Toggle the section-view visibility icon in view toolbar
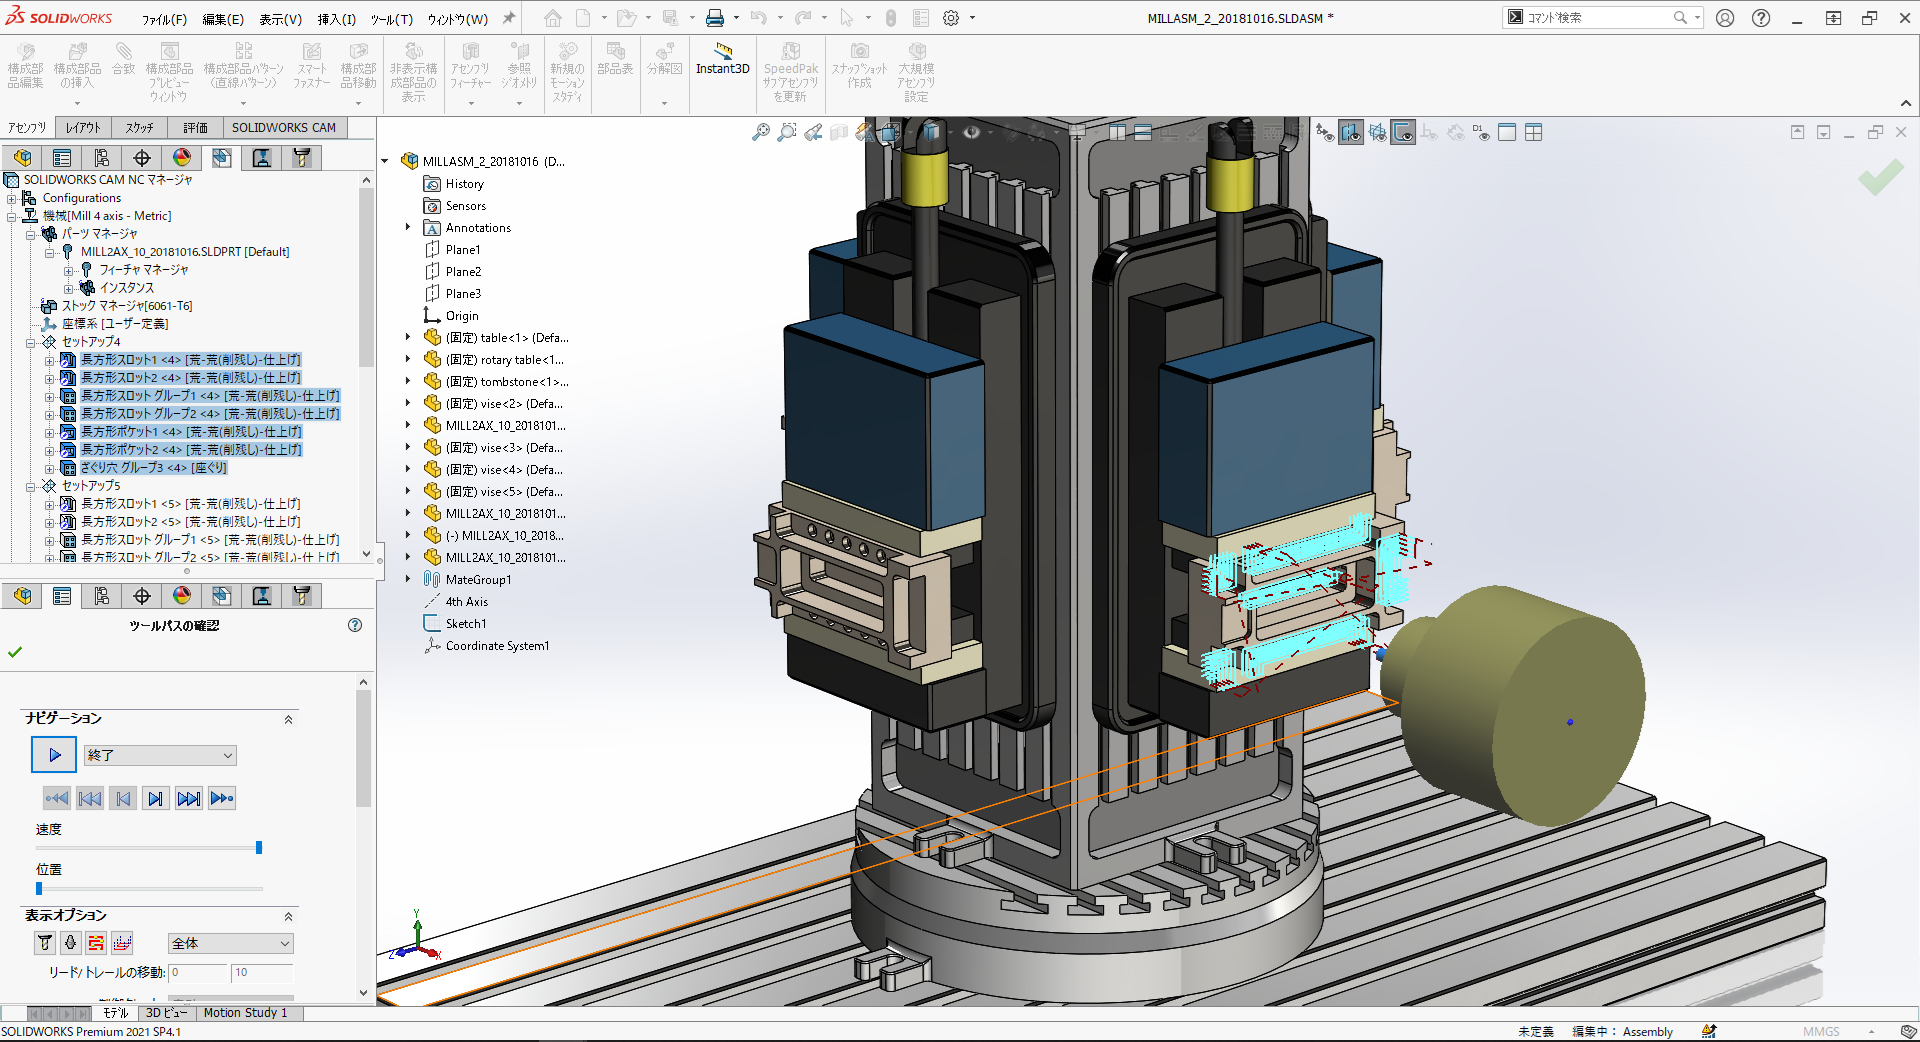 tap(1351, 132)
